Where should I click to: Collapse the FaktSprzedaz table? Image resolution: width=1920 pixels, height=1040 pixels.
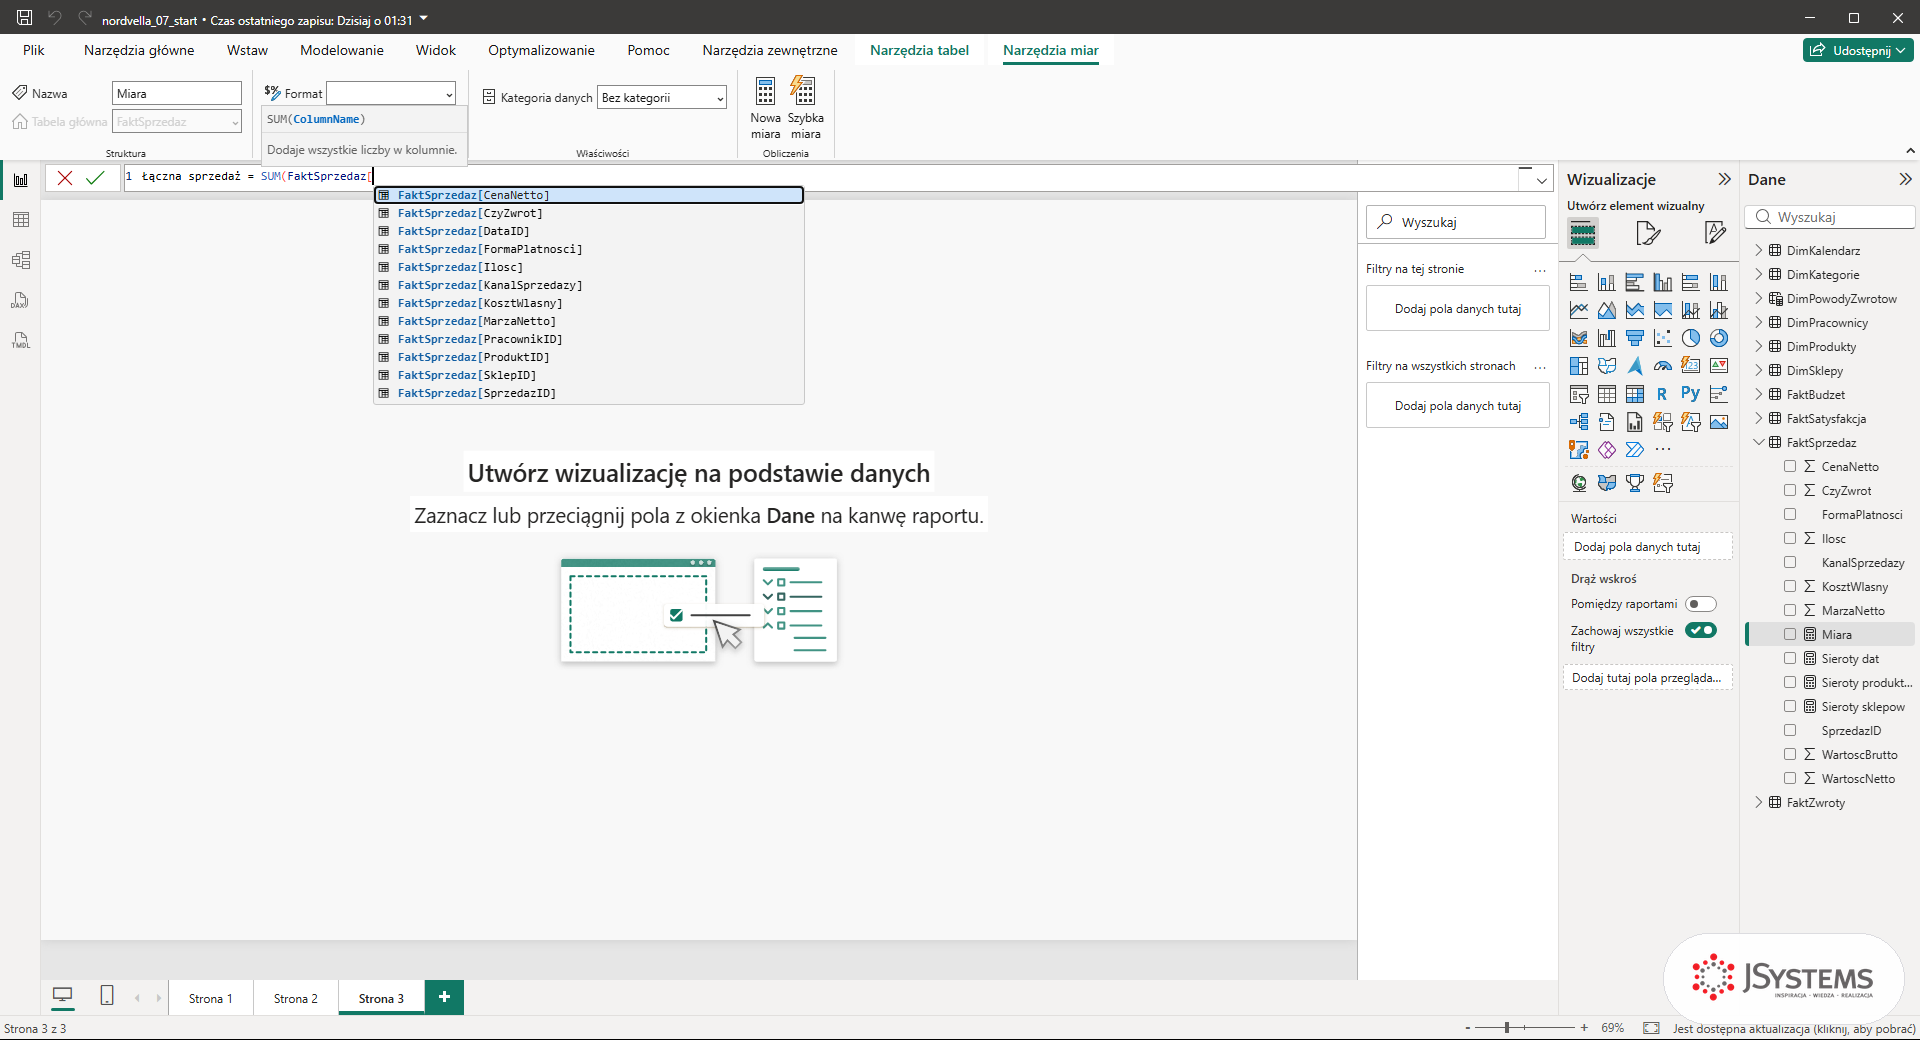pos(1759,442)
